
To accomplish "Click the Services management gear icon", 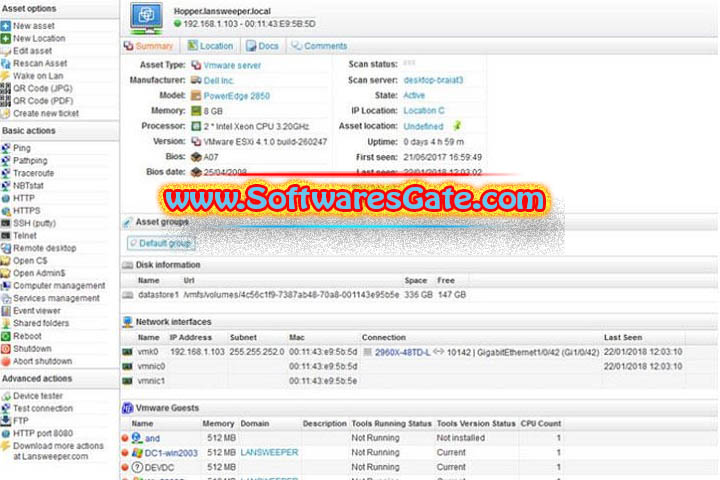I will click(x=6, y=298).
